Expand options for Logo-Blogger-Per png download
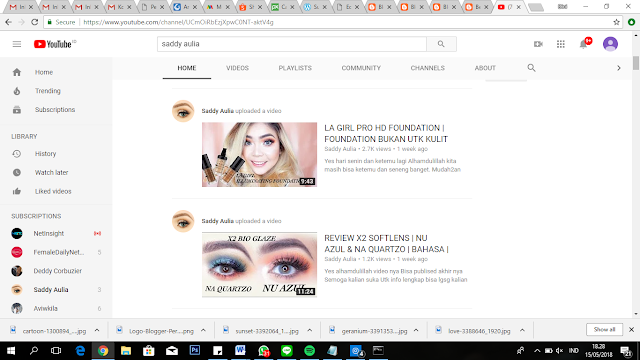This screenshot has height=360, width=640. [203, 331]
